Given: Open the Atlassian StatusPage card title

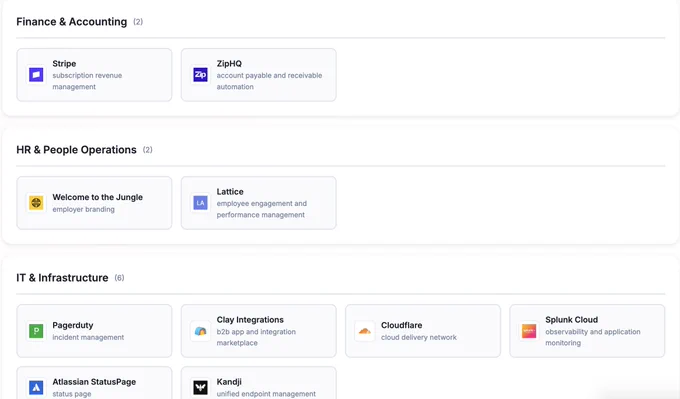Looking at the screenshot, I should (94, 382).
